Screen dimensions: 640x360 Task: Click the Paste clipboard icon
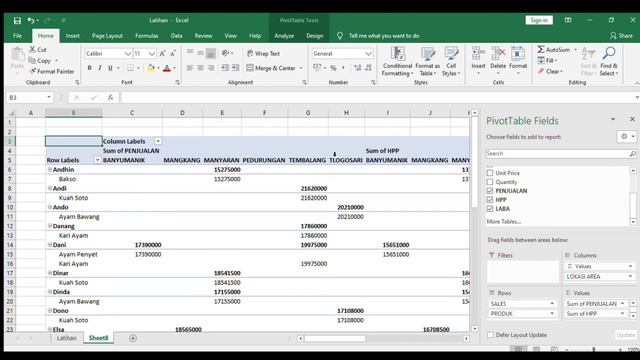point(17,55)
